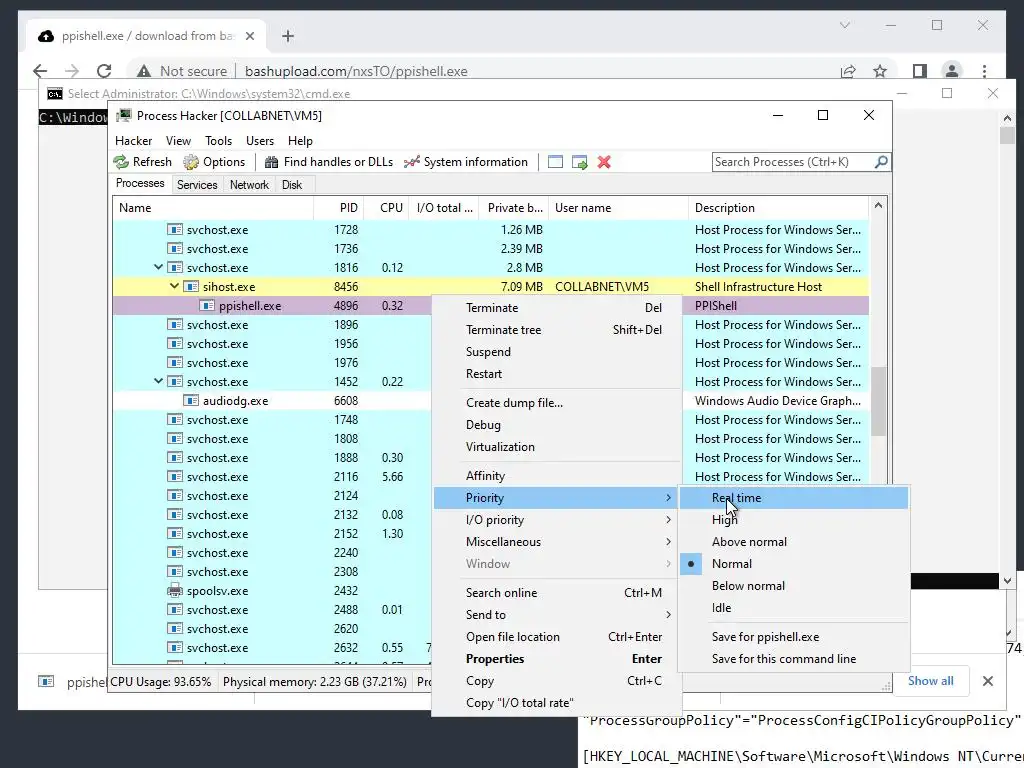Close the ppishell.exe browser tab
Viewport: 1024px width, 768px height.
[x=249, y=37]
